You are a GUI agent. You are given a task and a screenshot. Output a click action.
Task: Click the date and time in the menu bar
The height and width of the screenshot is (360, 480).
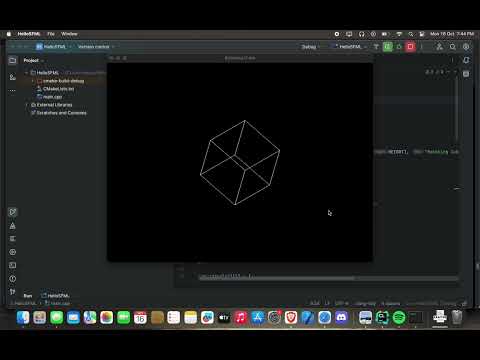coord(452,34)
